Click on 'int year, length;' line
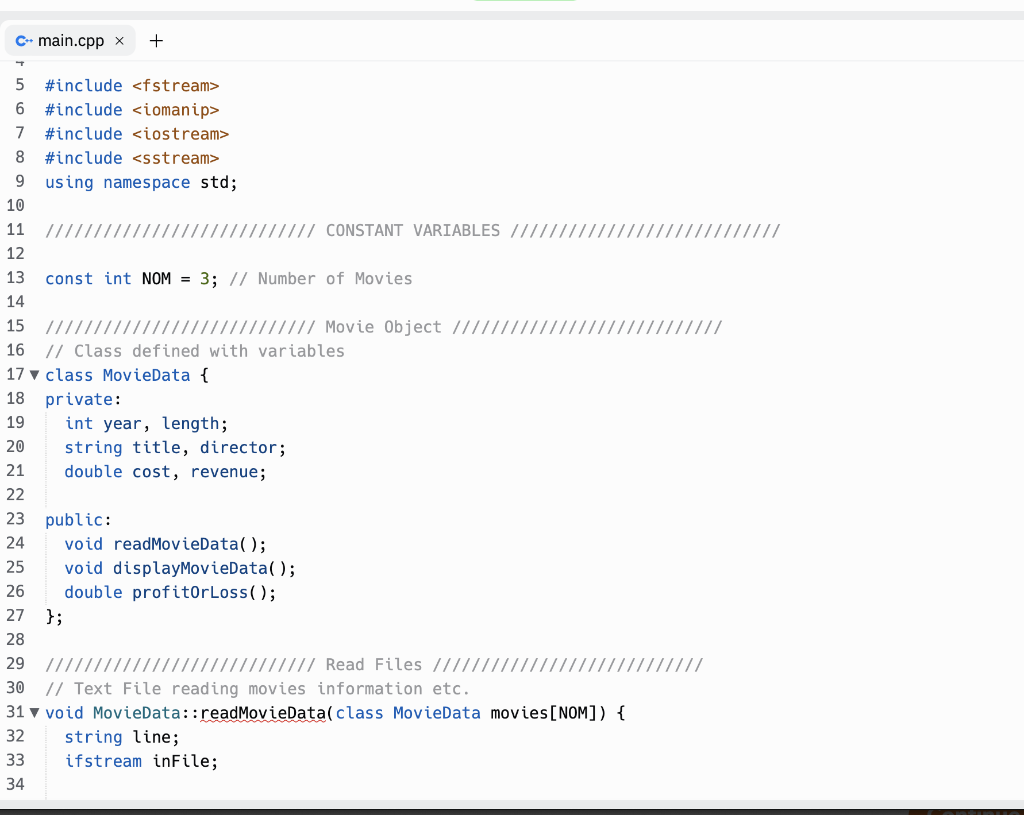 coord(146,424)
